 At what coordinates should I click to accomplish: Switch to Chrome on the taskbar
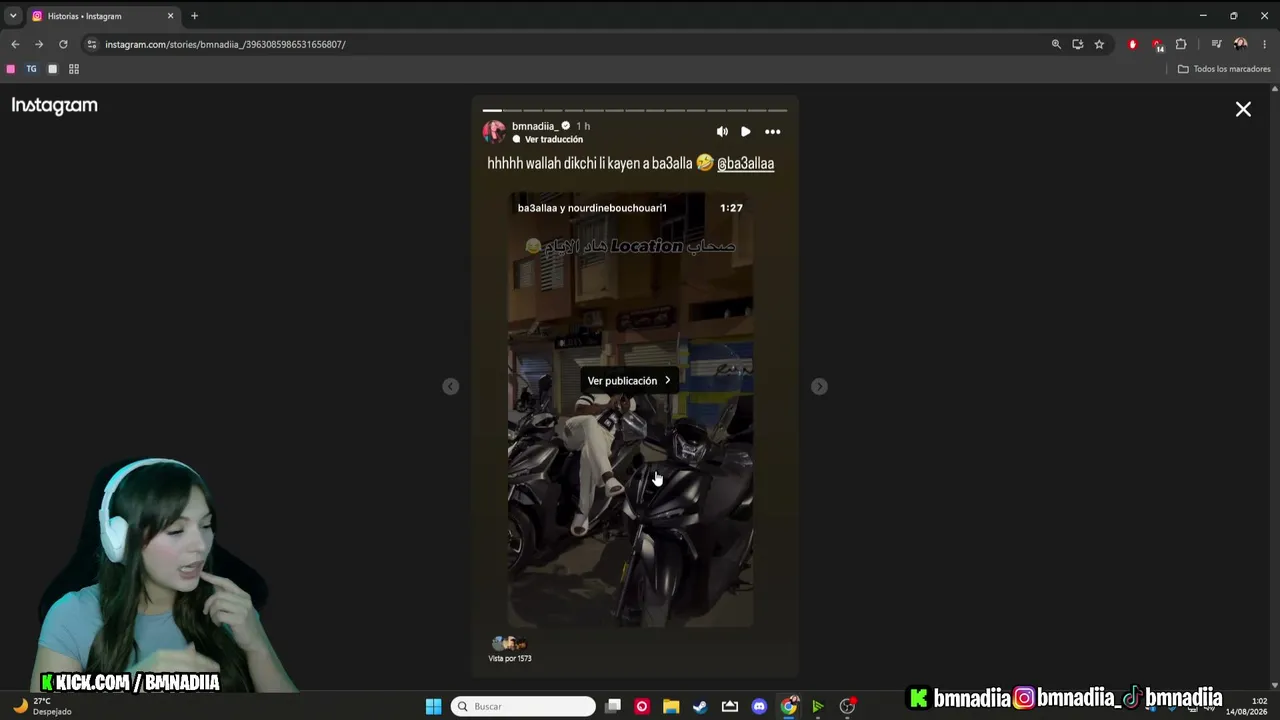pos(789,707)
